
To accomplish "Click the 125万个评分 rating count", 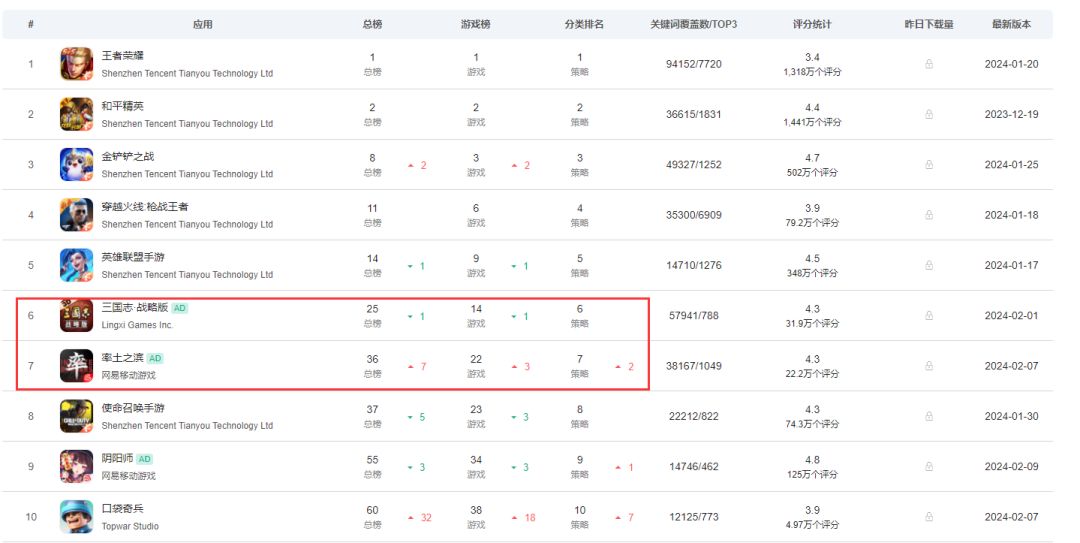I will click(x=812, y=474).
